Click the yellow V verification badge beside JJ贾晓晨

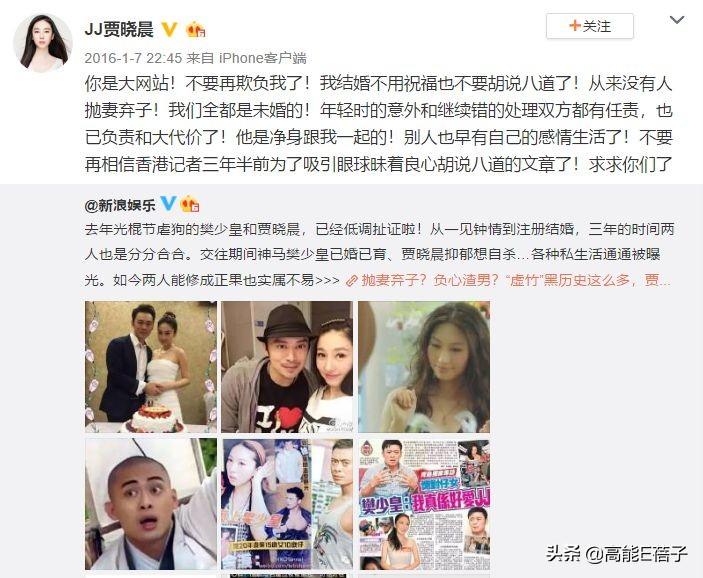click(169, 30)
